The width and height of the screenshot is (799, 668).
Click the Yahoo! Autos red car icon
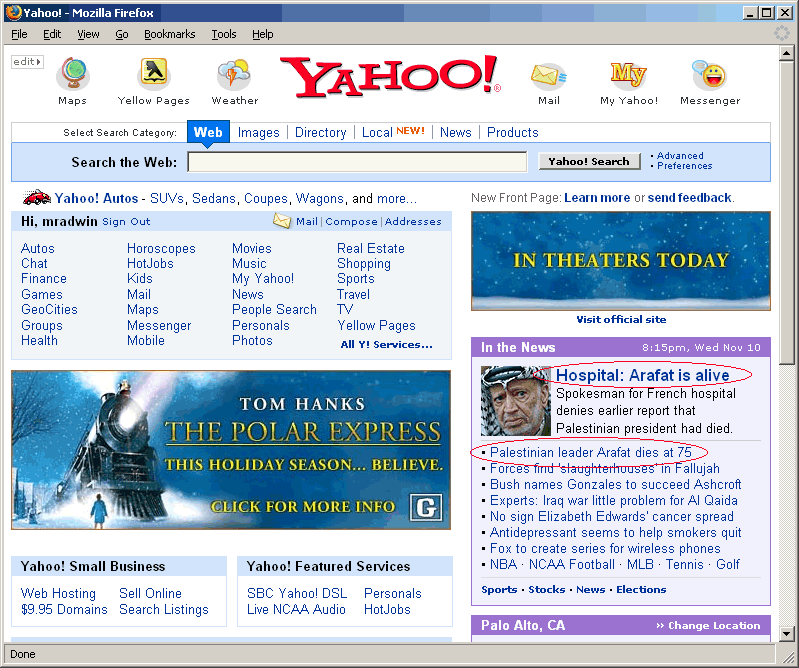click(36, 198)
